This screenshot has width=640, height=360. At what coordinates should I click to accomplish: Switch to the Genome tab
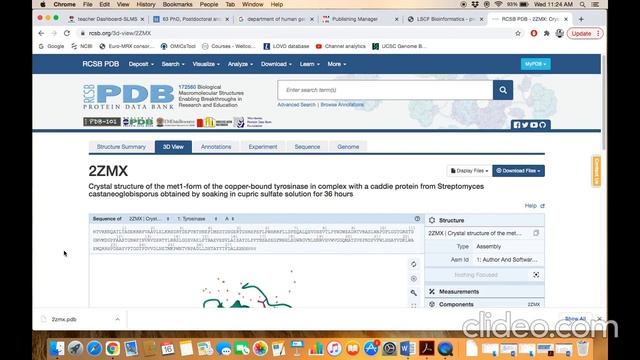click(x=348, y=147)
